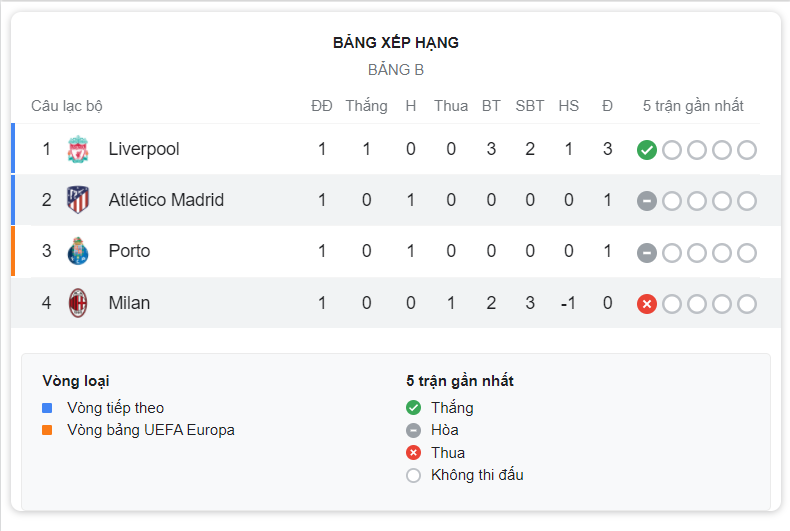Image resolution: width=790 pixels, height=531 pixels.
Task: Click red Thua icon in legend
Action: [413, 453]
